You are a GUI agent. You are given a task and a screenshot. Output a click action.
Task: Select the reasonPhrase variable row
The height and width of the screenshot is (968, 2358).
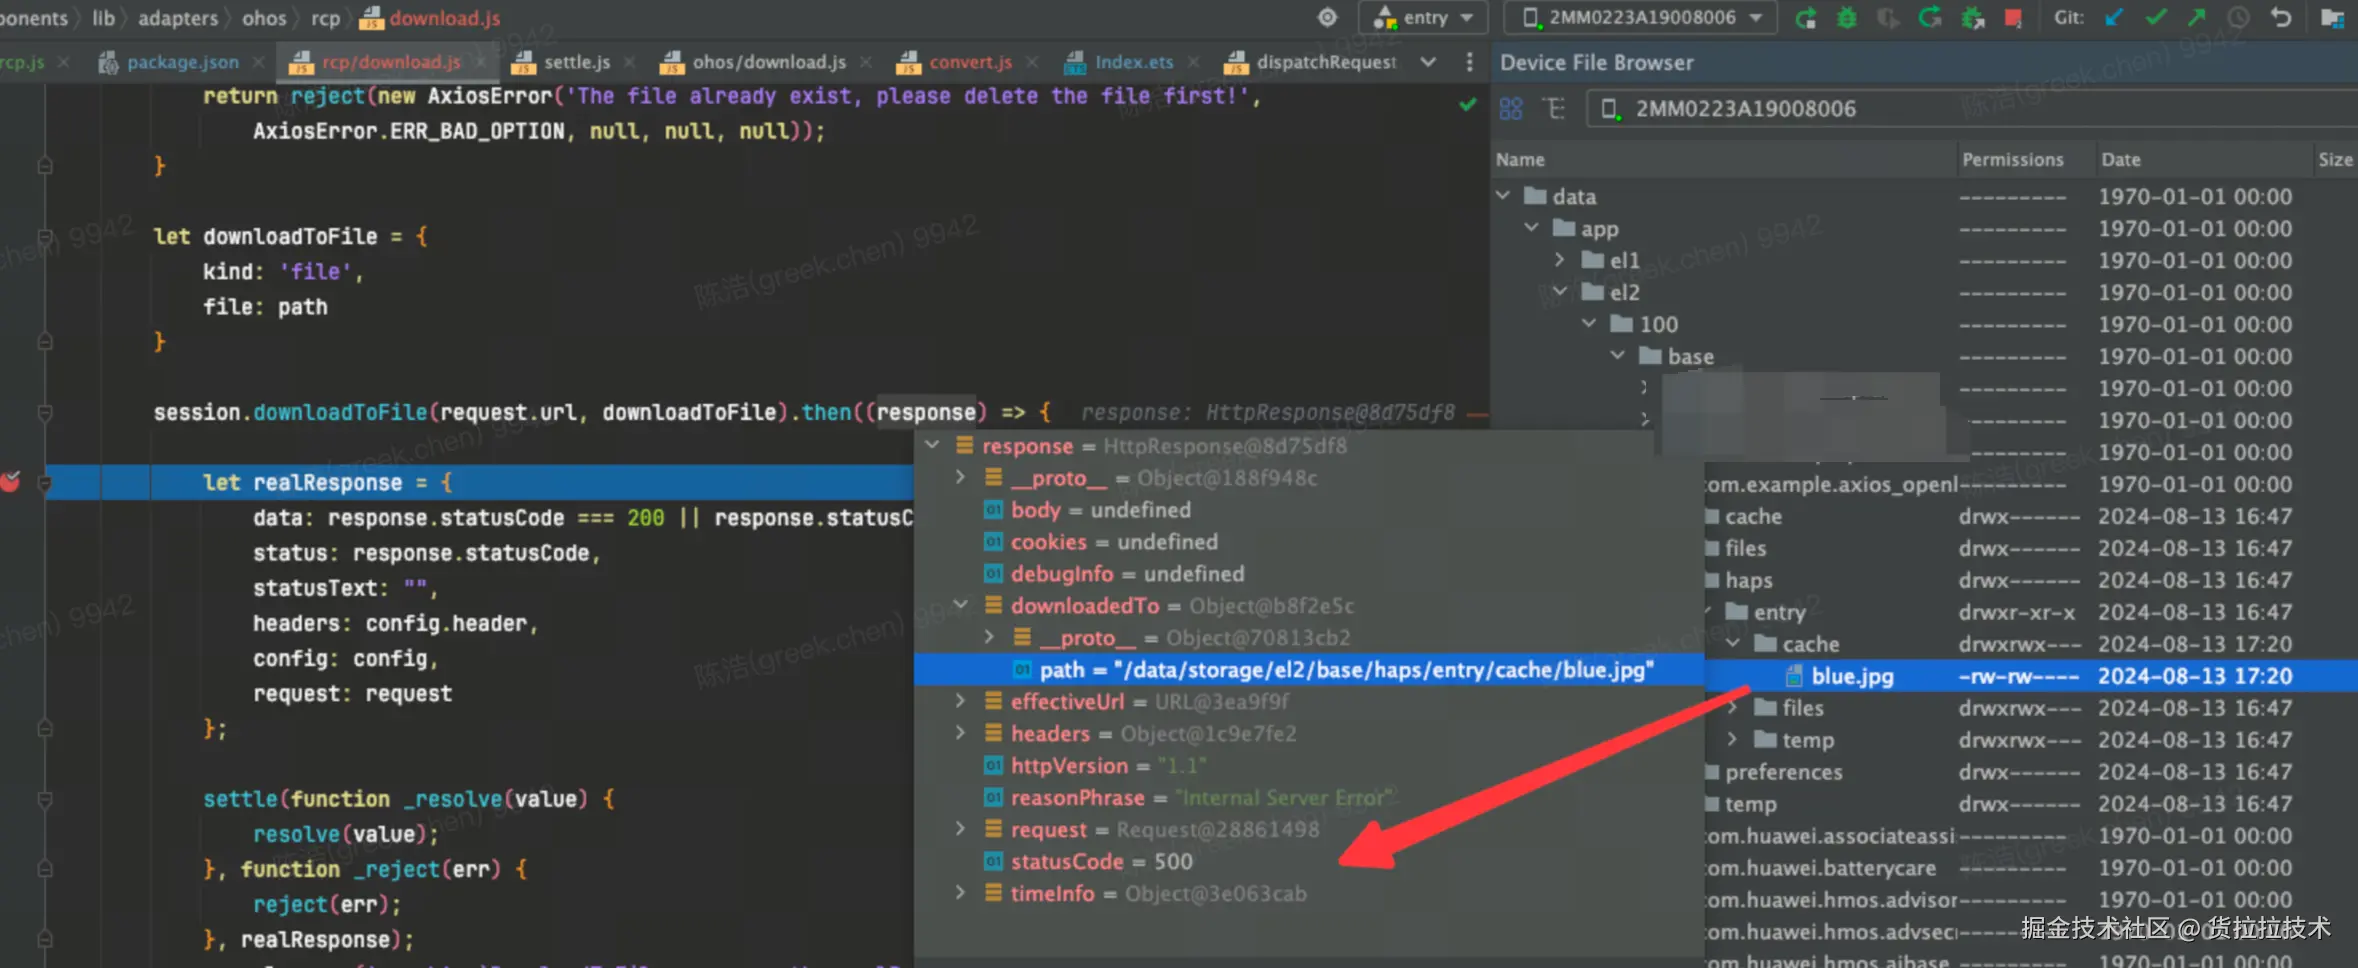1309,797
